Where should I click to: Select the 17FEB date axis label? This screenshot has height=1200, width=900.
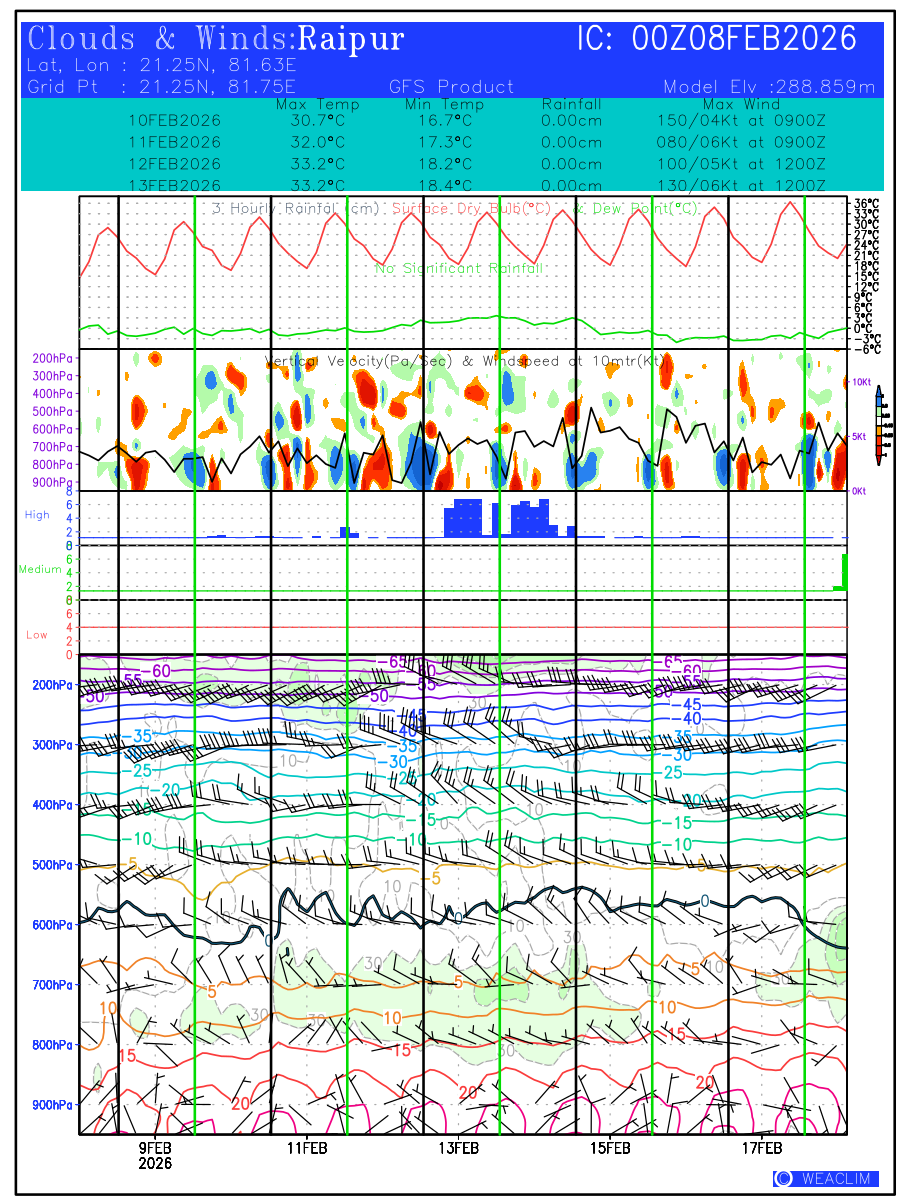pos(761,1148)
